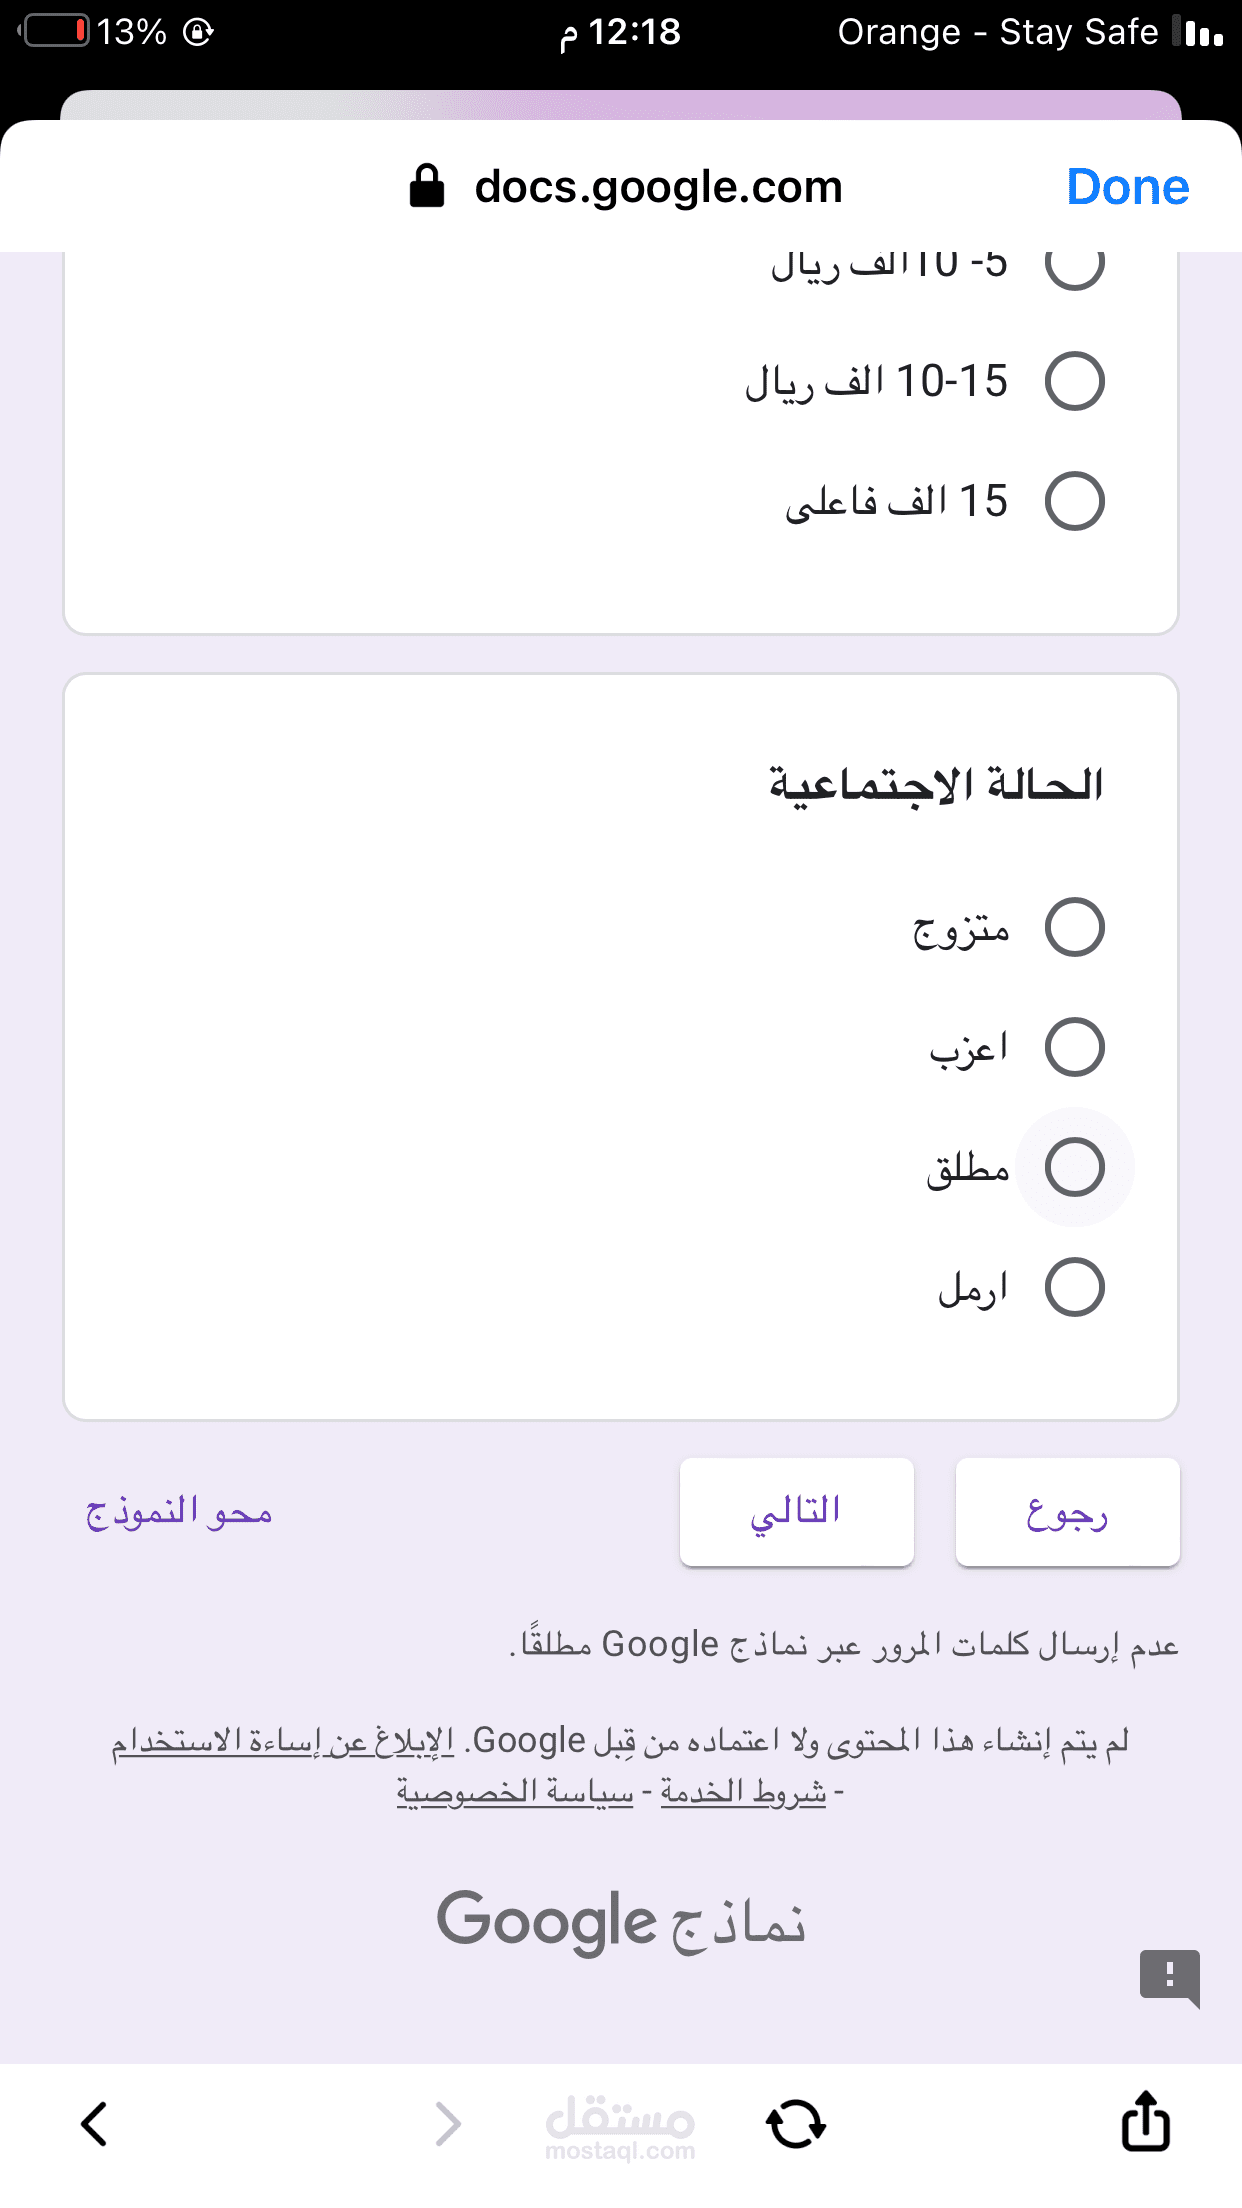This screenshot has height=2208, width=1242.
Task: Tap the docs.google.com address text
Action: click(658, 187)
